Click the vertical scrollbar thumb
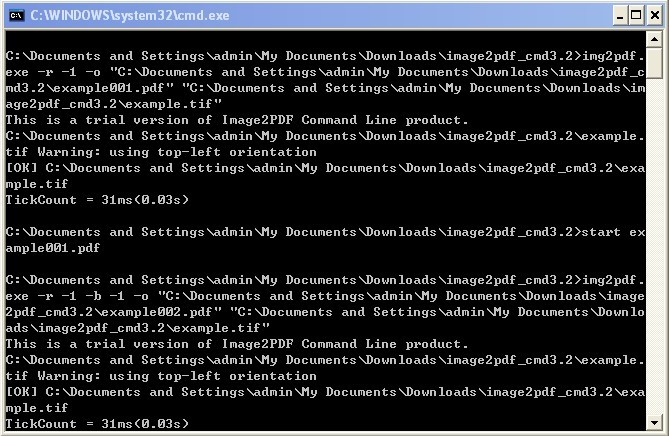Screen dimensions: 669x436 pos(654,63)
